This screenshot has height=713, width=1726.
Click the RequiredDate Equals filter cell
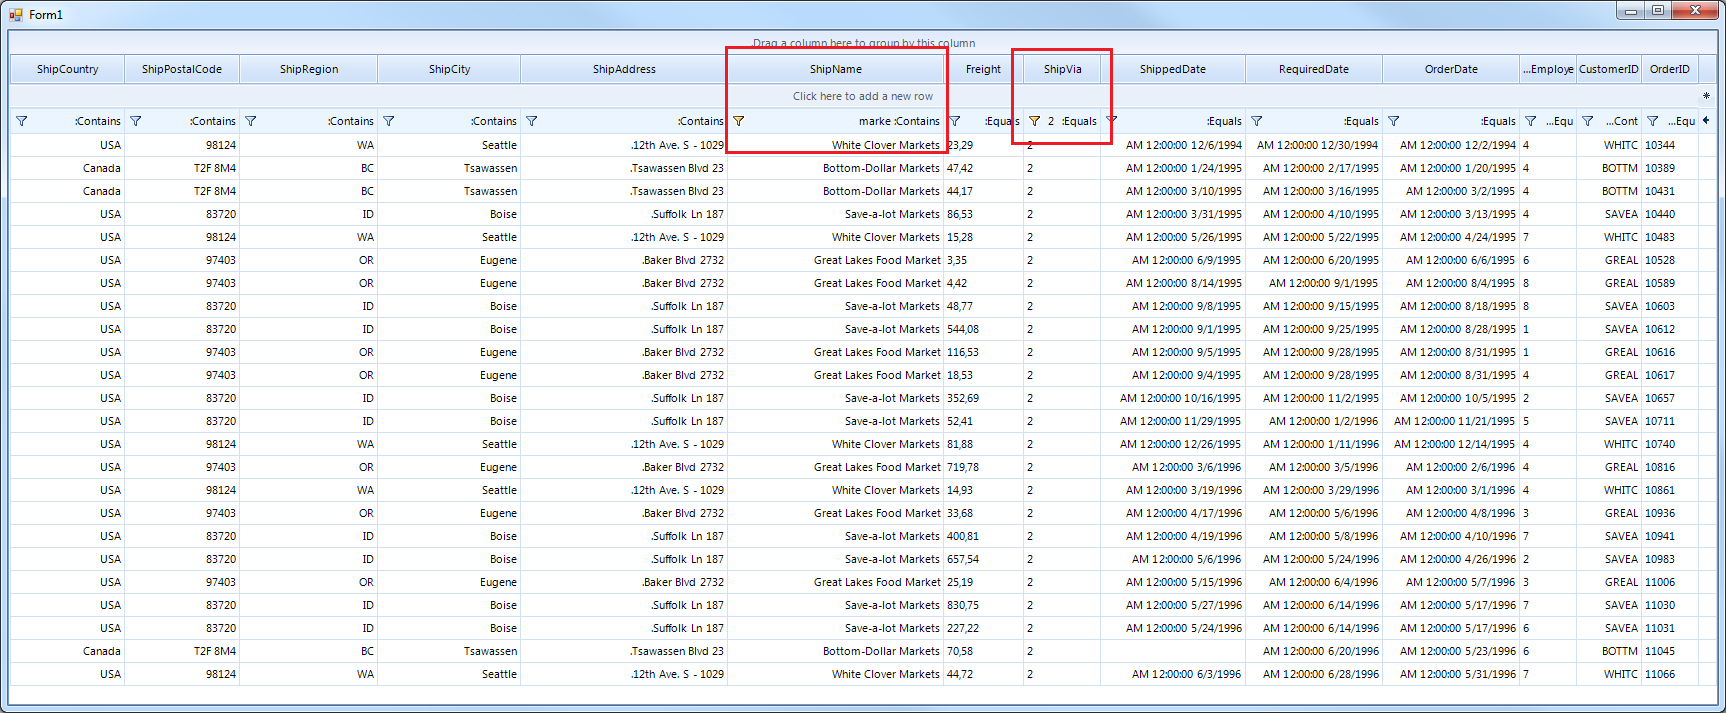pos(1314,121)
